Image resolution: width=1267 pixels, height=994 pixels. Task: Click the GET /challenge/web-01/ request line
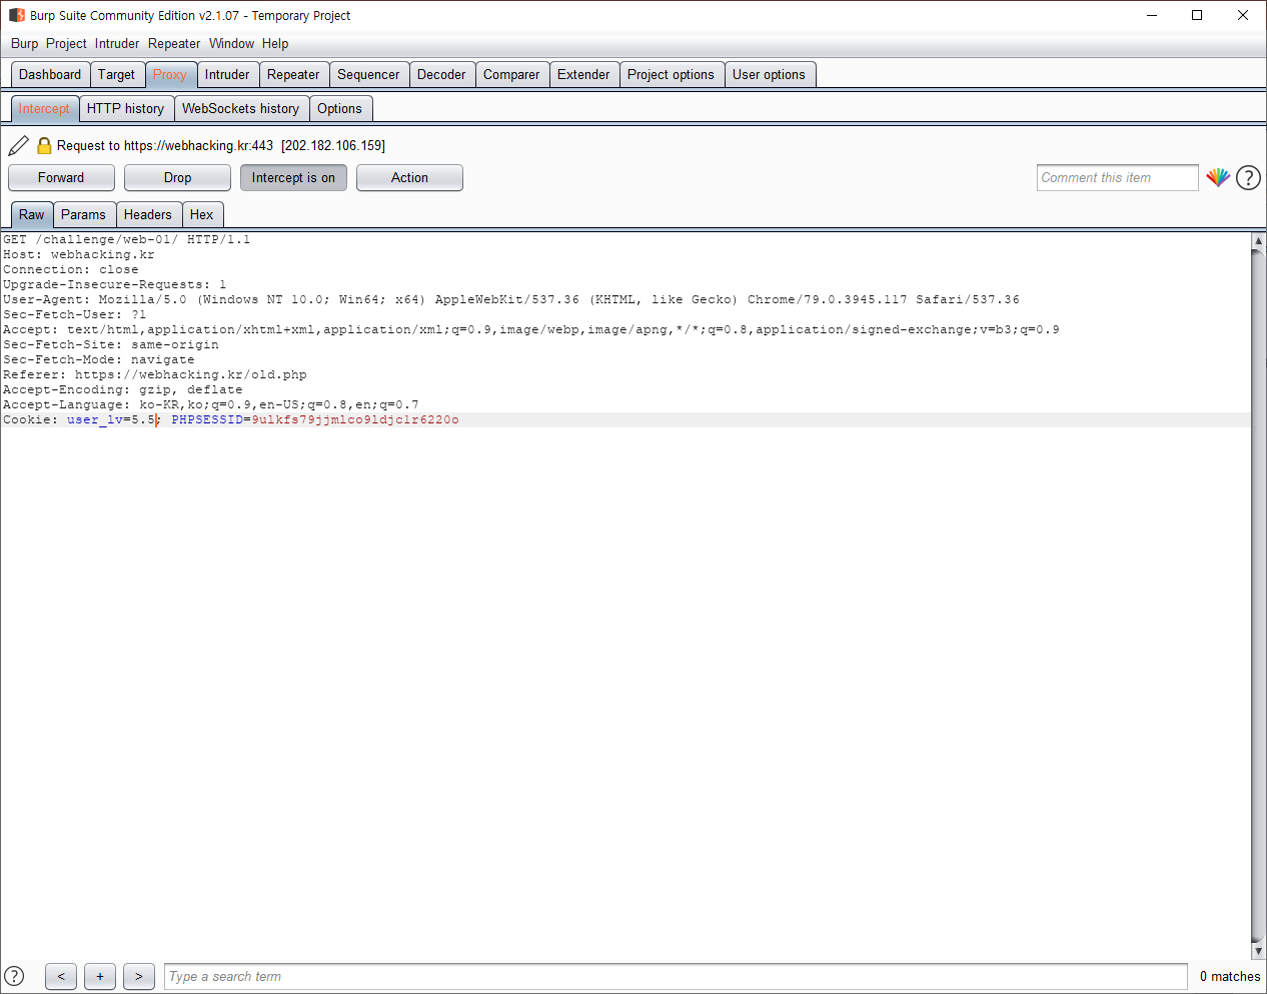point(127,240)
